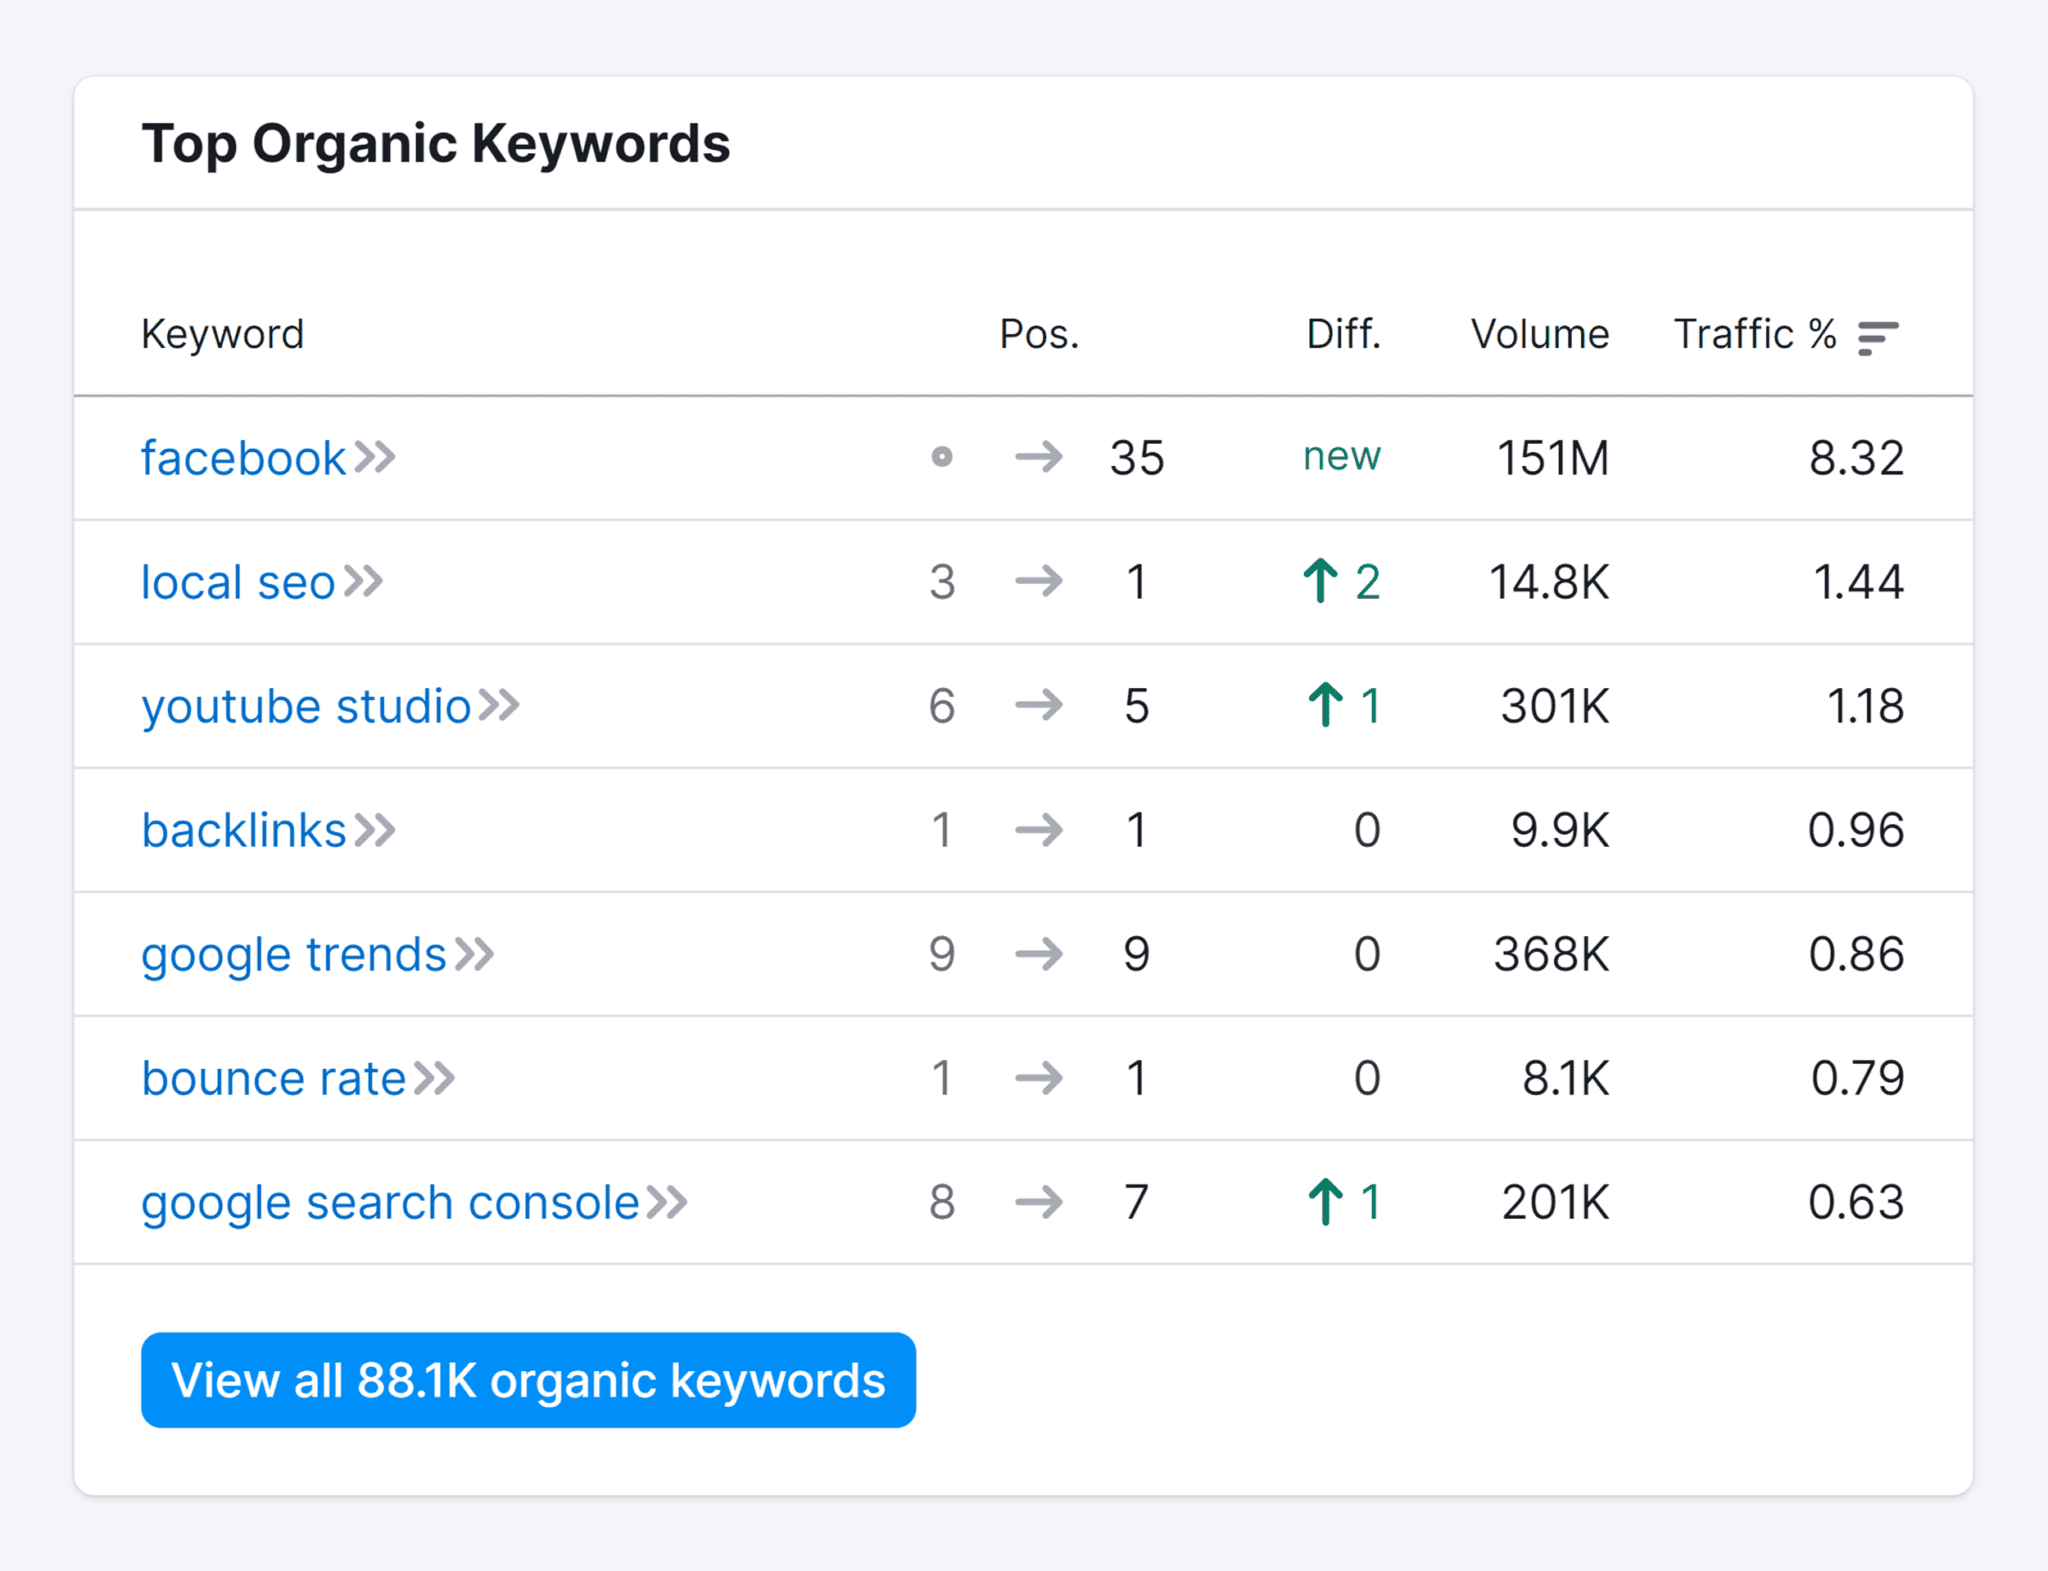
Task: Click the chevron icon next to bounce rate
Action: (x=437, y=1078)
